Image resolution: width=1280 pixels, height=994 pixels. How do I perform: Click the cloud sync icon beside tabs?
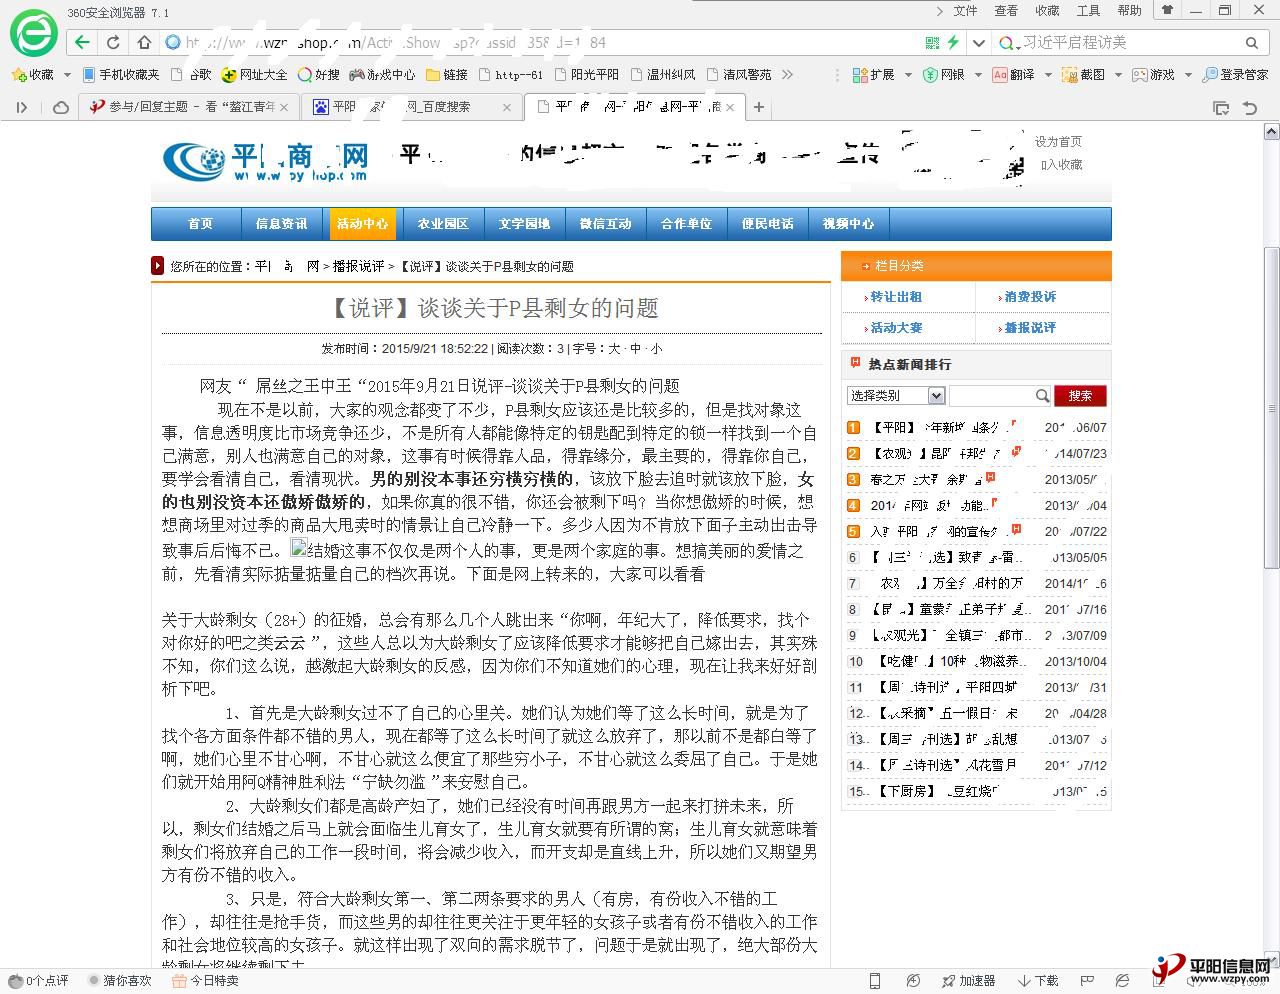[61, 107]
